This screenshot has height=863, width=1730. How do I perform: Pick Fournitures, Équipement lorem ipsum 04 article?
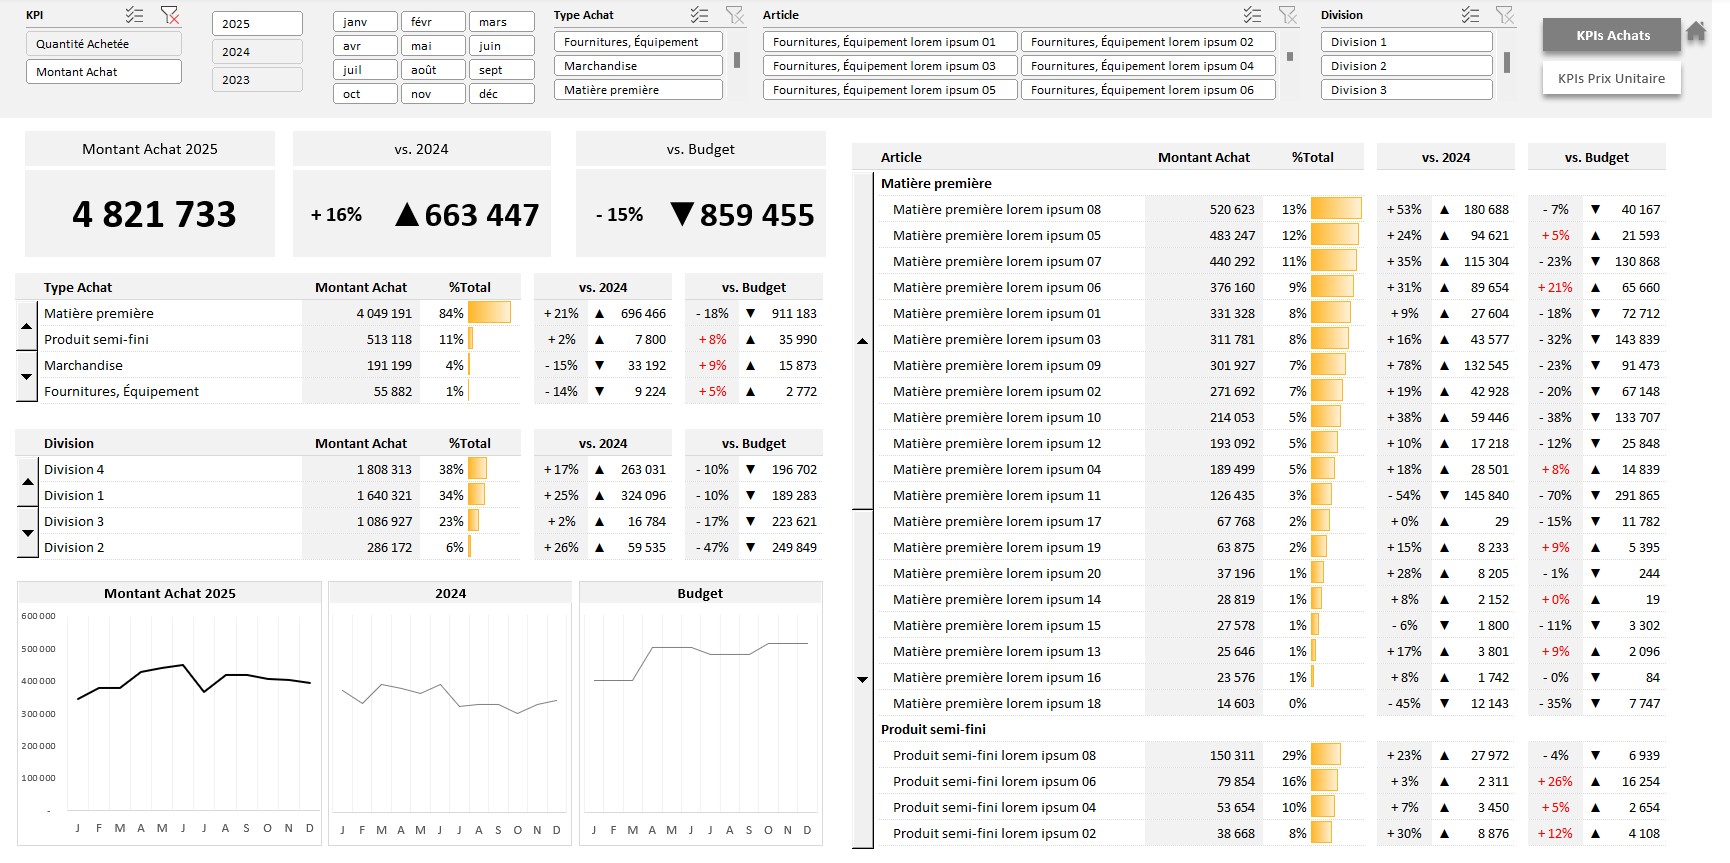tap(1148, 66)
